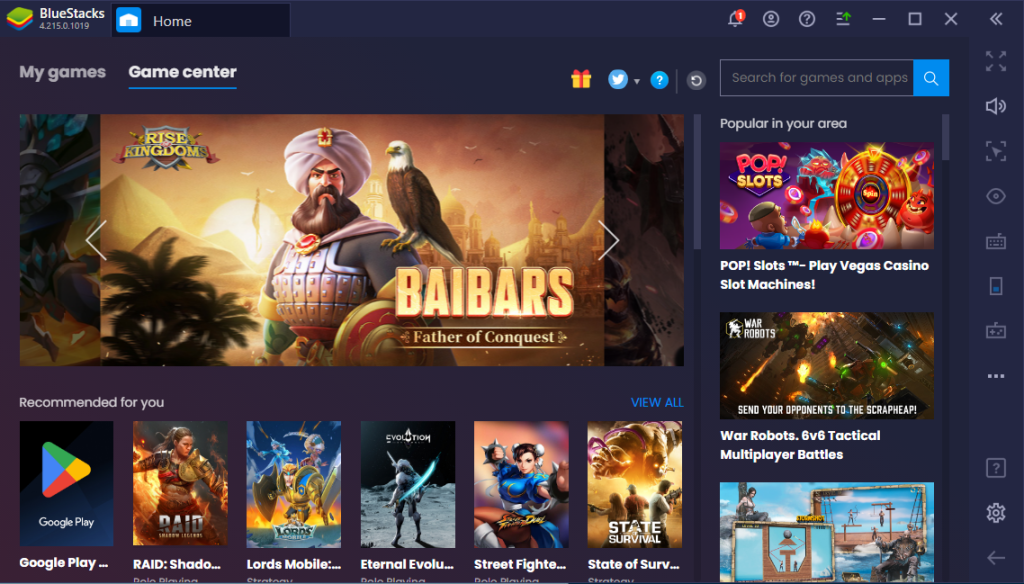Screen dimensions: 1024x584
Task: Open the pirate shooting game thumbnail
Action: coord(827,532)
